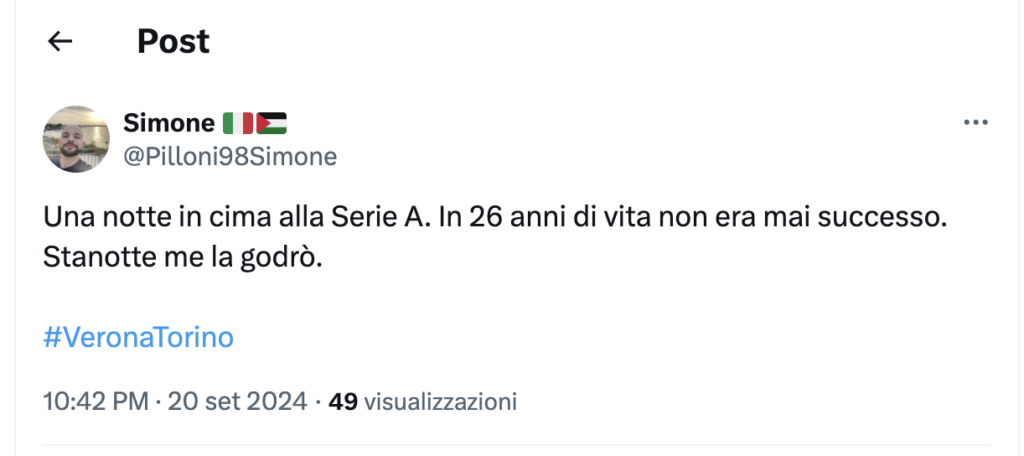Click the words 'Serie A' in the post
1024x456 pixels.
(388, 216)
